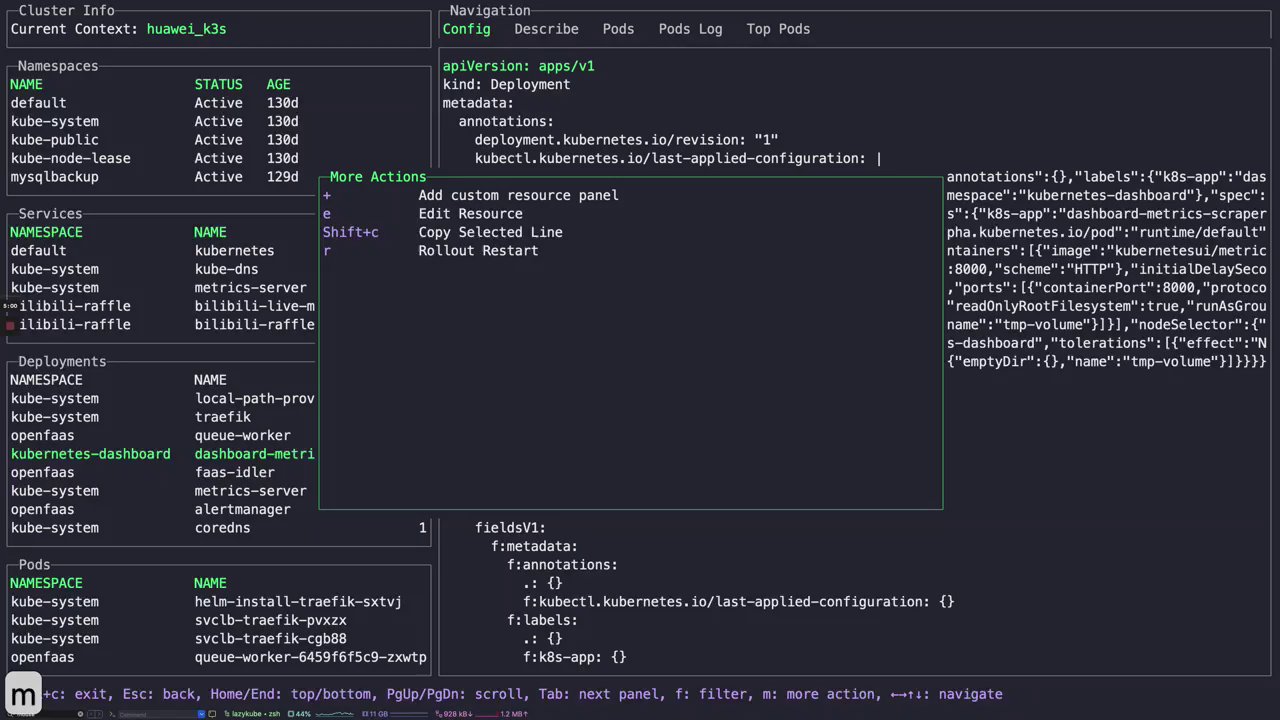Click the "m" logo icon
This screenshot has width=1280, height=720.
pyautogui.click(x=24, y=693)
